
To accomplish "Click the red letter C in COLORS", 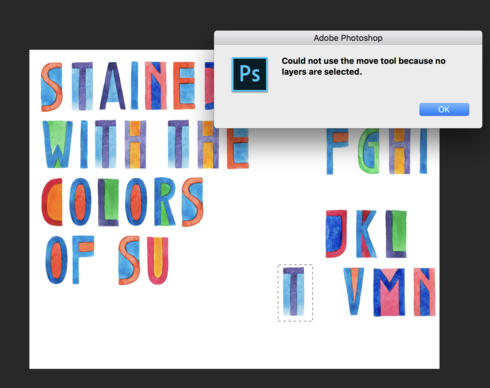I will click(x=52, y=202).
